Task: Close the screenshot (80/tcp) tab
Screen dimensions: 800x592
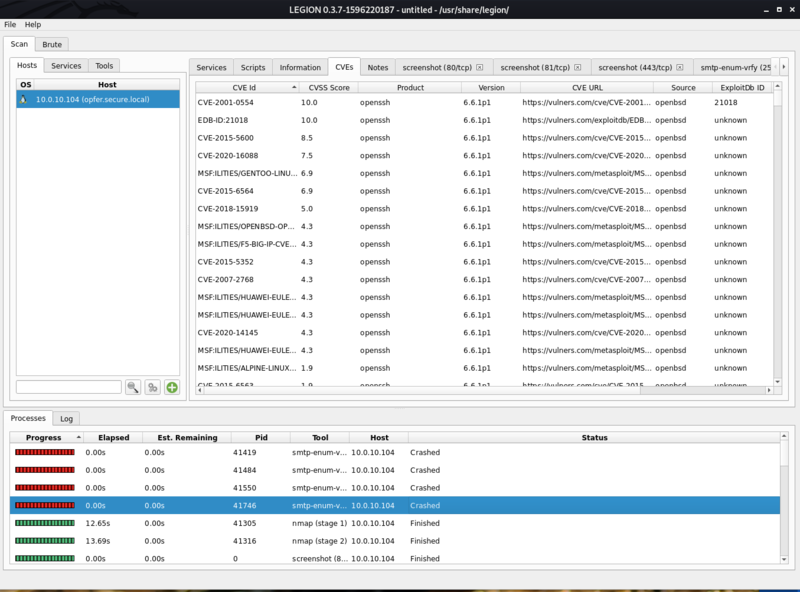Action: tap(479, 67)
